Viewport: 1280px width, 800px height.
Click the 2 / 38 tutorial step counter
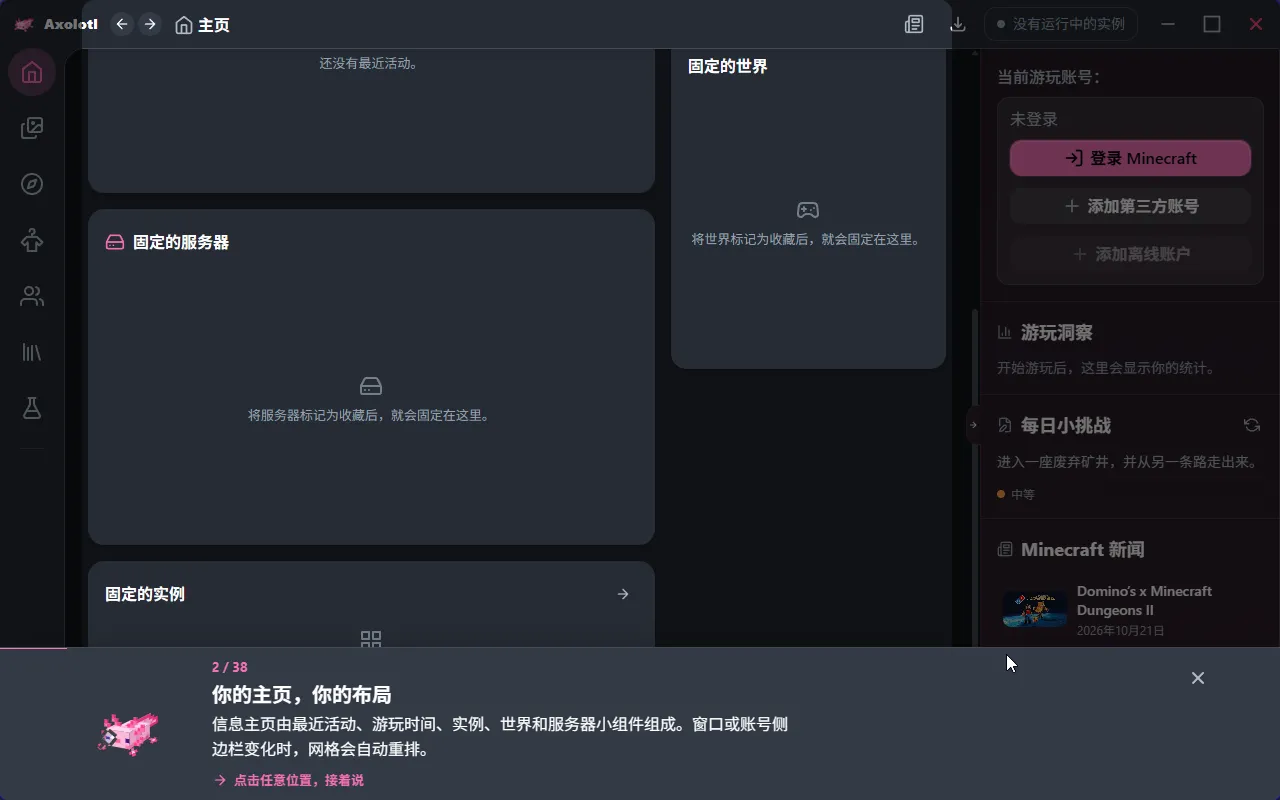pos(230,667)
